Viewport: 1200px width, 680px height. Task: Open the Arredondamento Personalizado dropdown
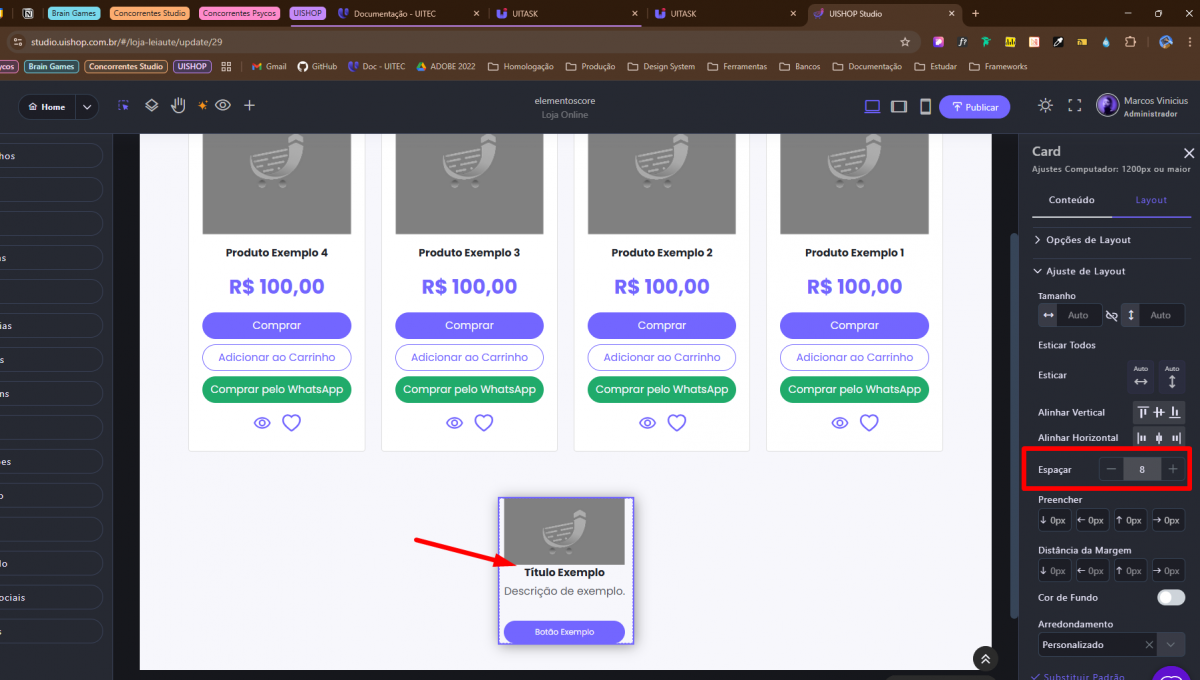point(1170,645)
